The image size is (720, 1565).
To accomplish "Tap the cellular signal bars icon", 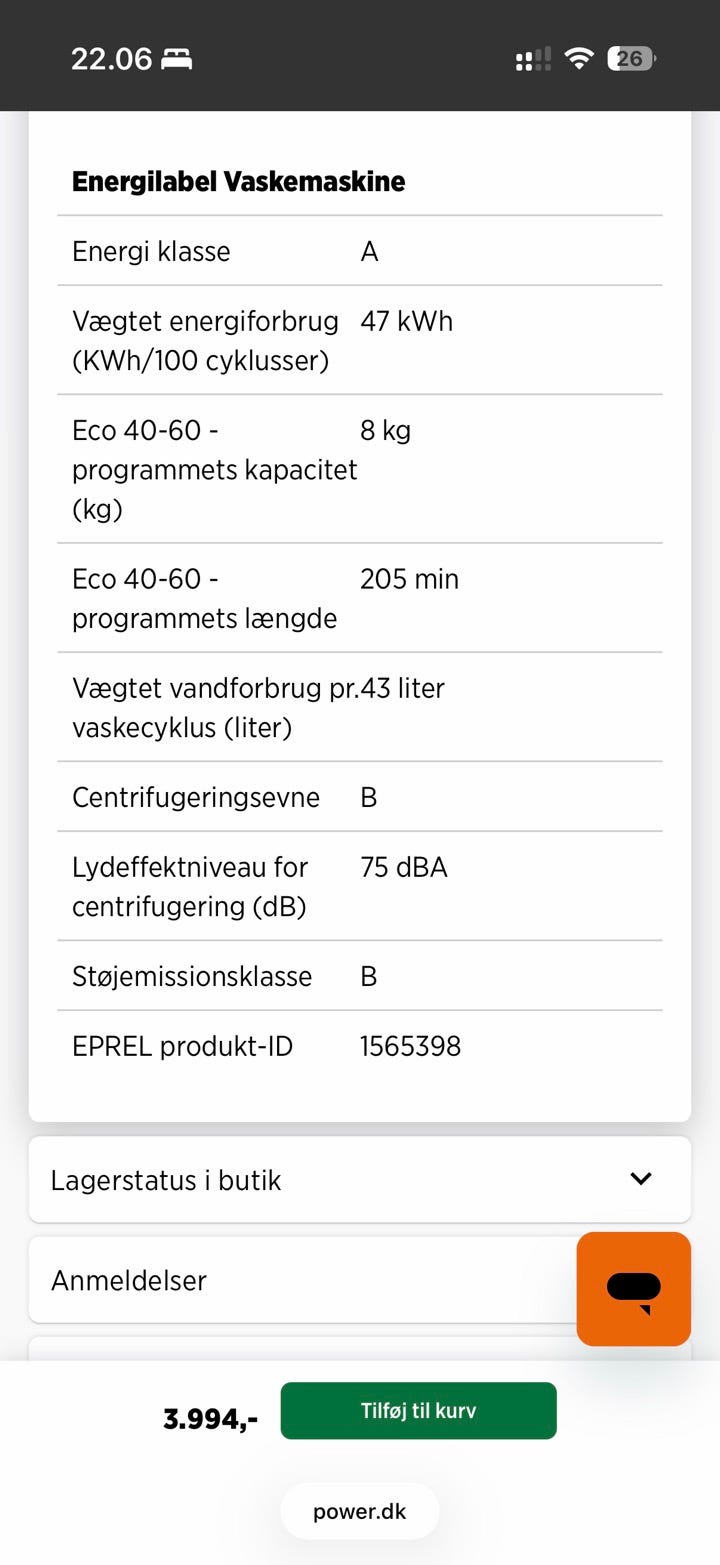I will coord(533,60).
